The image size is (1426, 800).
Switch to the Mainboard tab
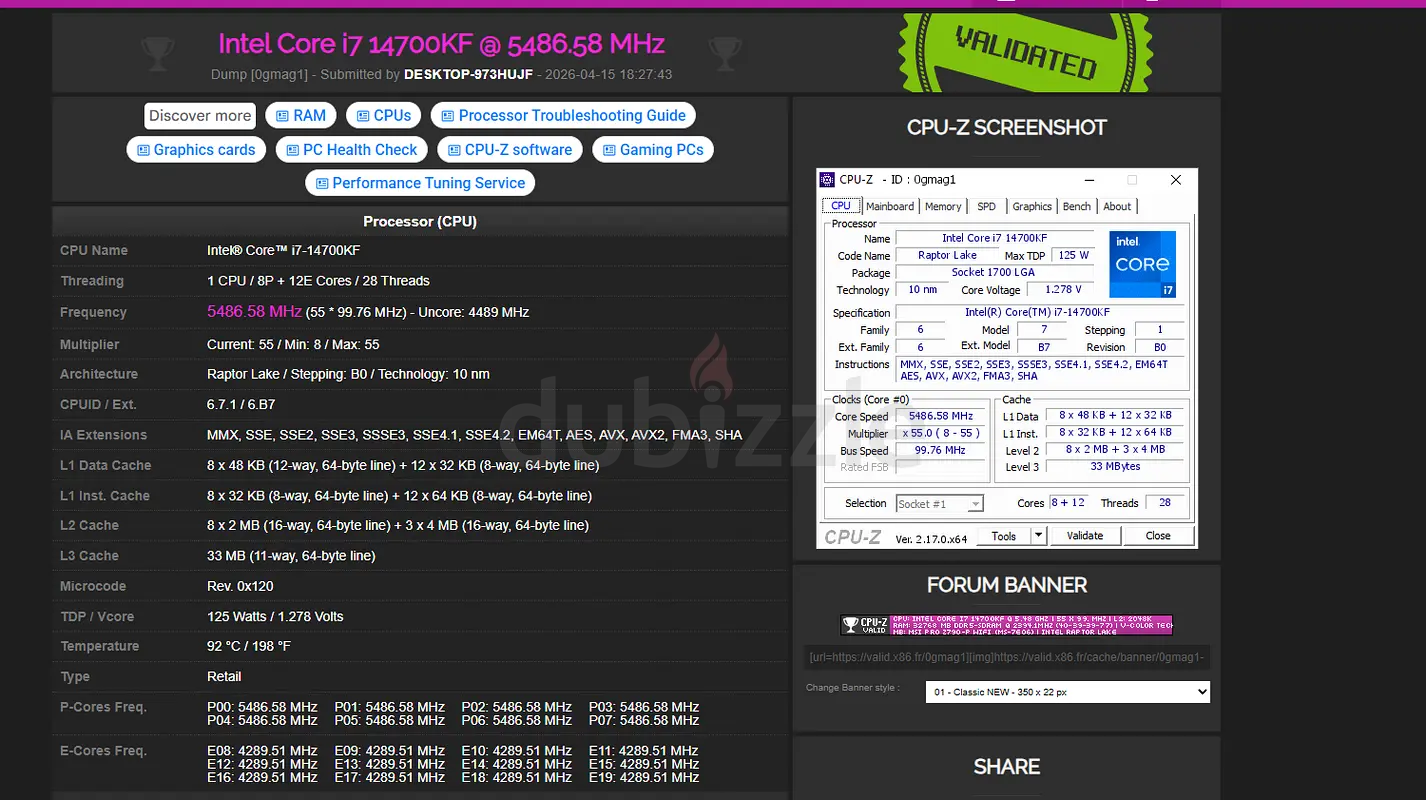pyautogui.click(x=890, y=206)
